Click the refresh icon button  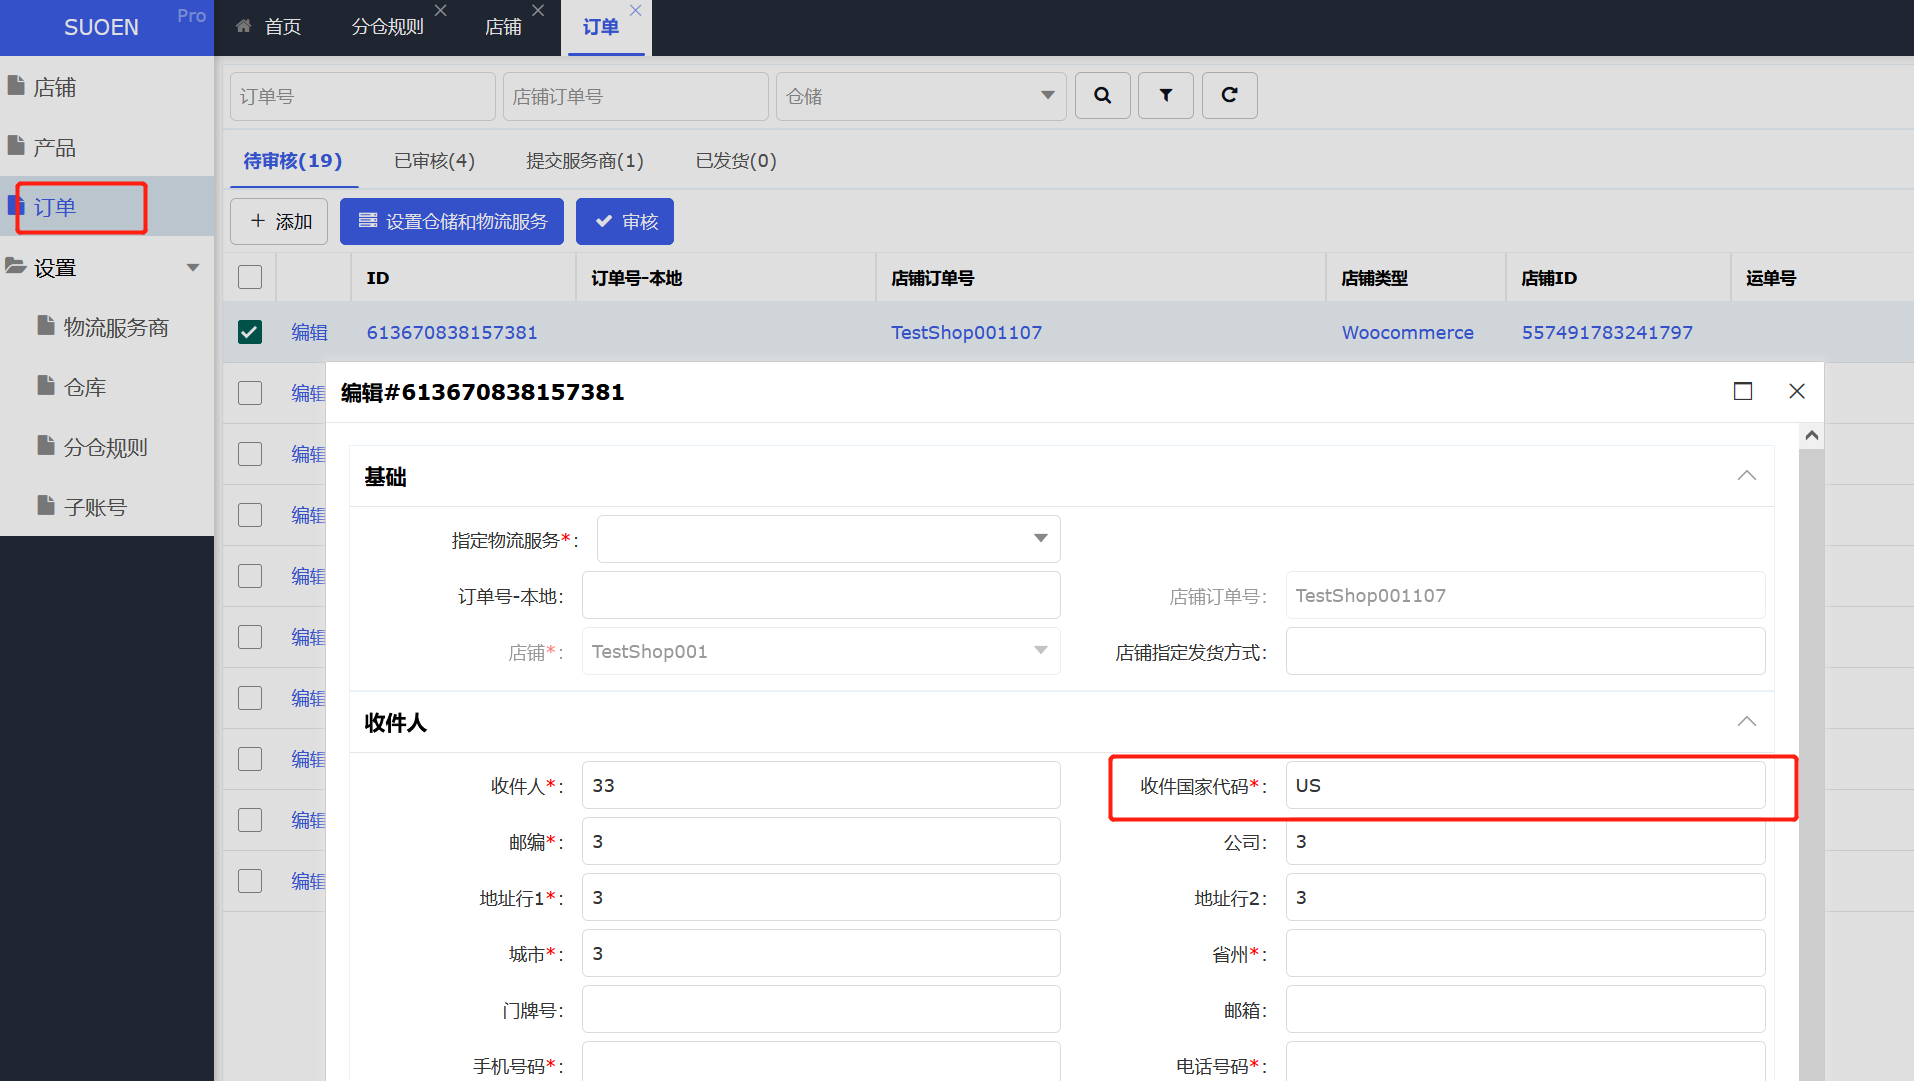(x=1229, y=96)
